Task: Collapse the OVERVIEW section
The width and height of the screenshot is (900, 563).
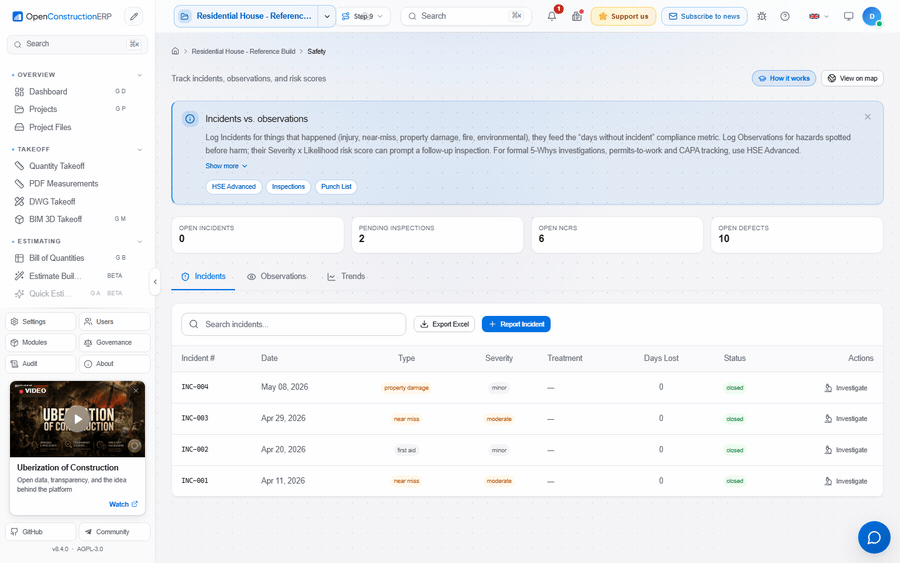Action: tap(139, 75)
